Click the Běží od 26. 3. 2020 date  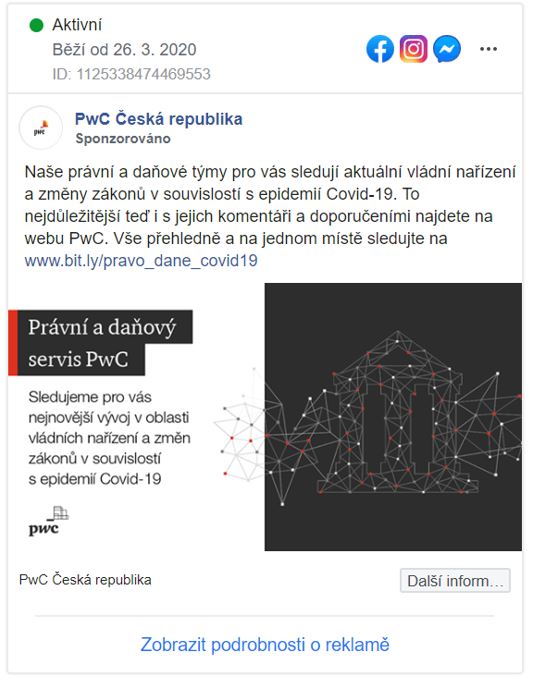[124, 49]
